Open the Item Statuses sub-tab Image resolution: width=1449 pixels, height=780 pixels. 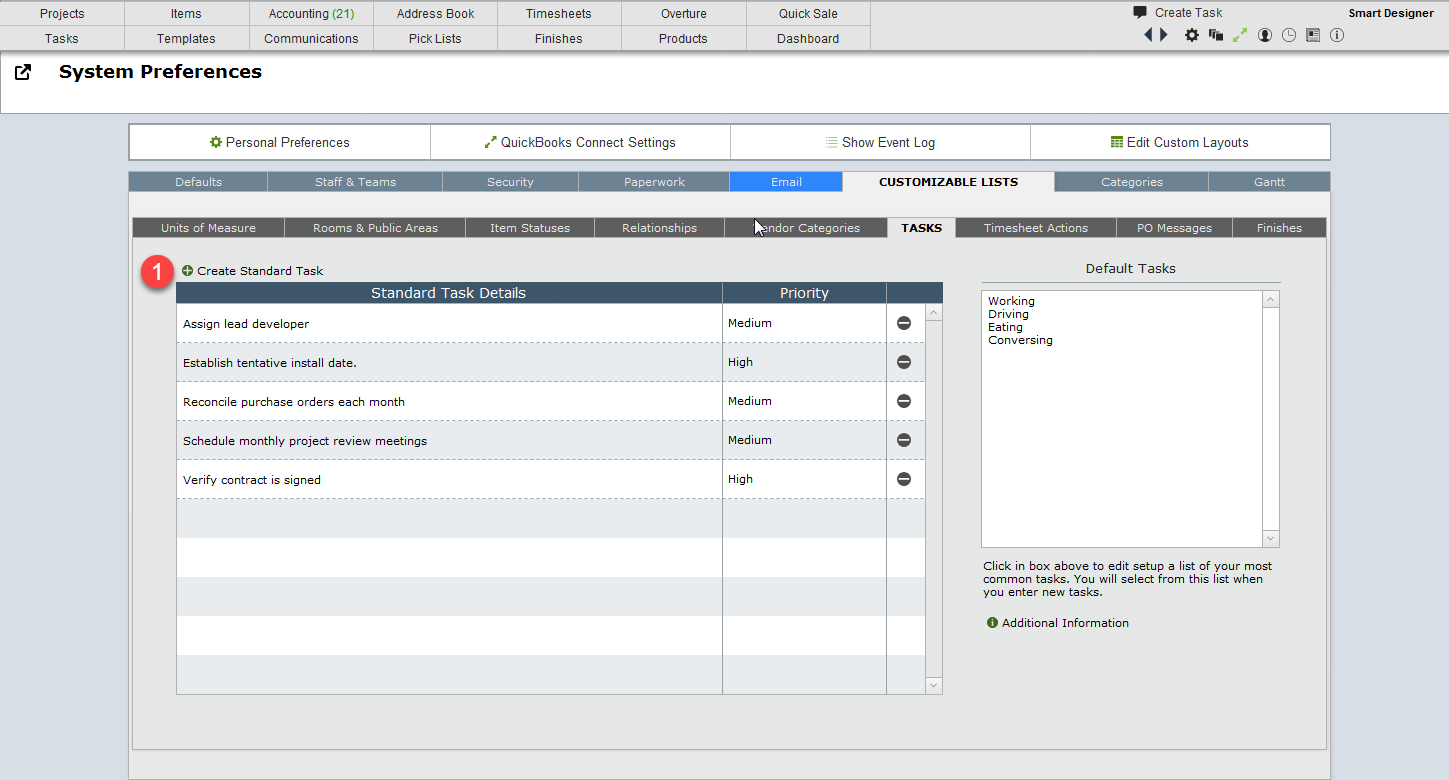click(x=530, y=228)
